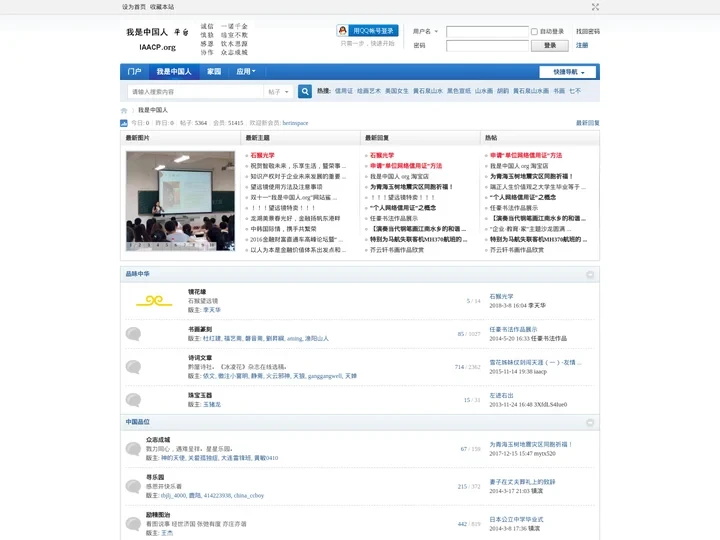Viewport: 720px width, 540px height.
Task: Open the 众志成城 forum title
Action: [x=158, y=439]
